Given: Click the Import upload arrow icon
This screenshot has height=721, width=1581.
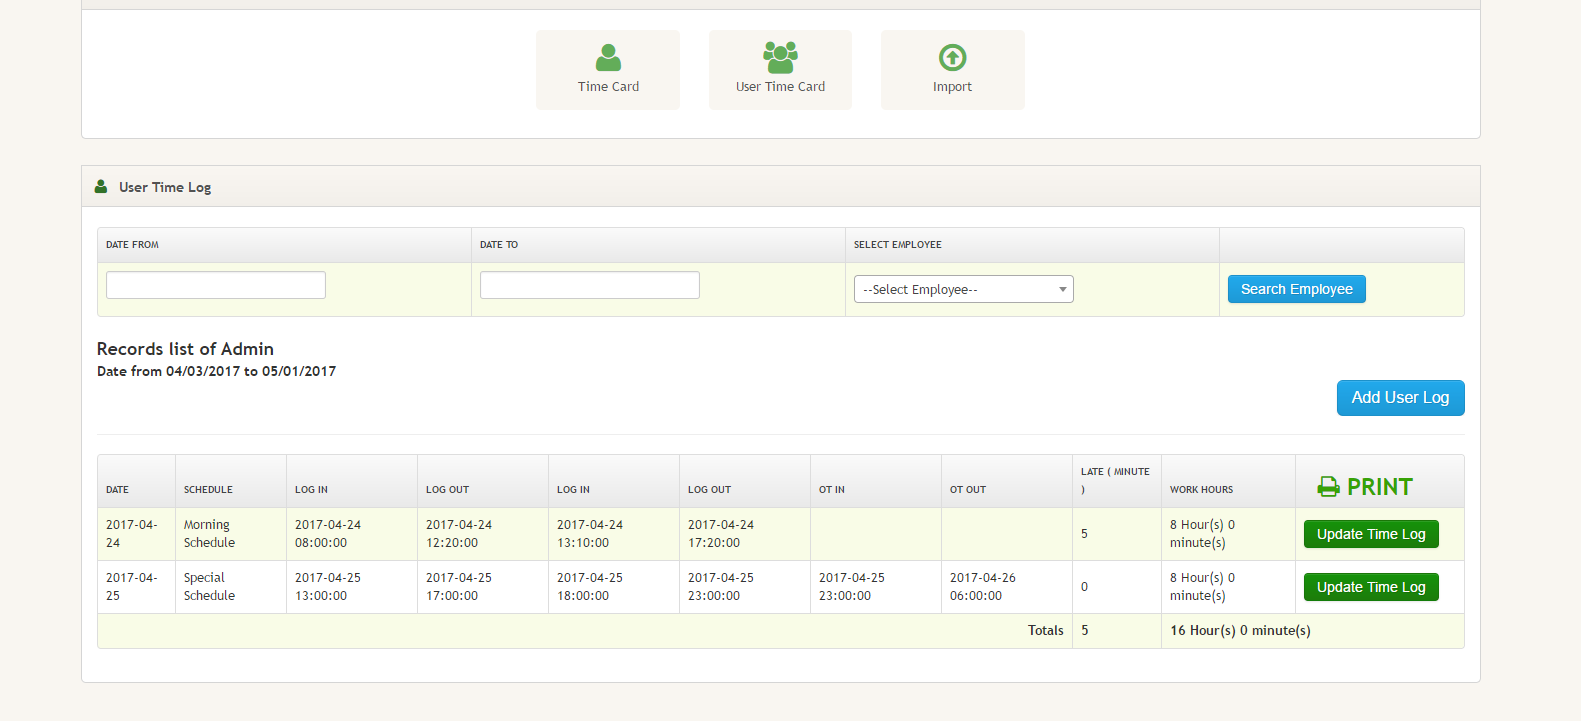Looking at the screenshot, I should tap(952, 58).
